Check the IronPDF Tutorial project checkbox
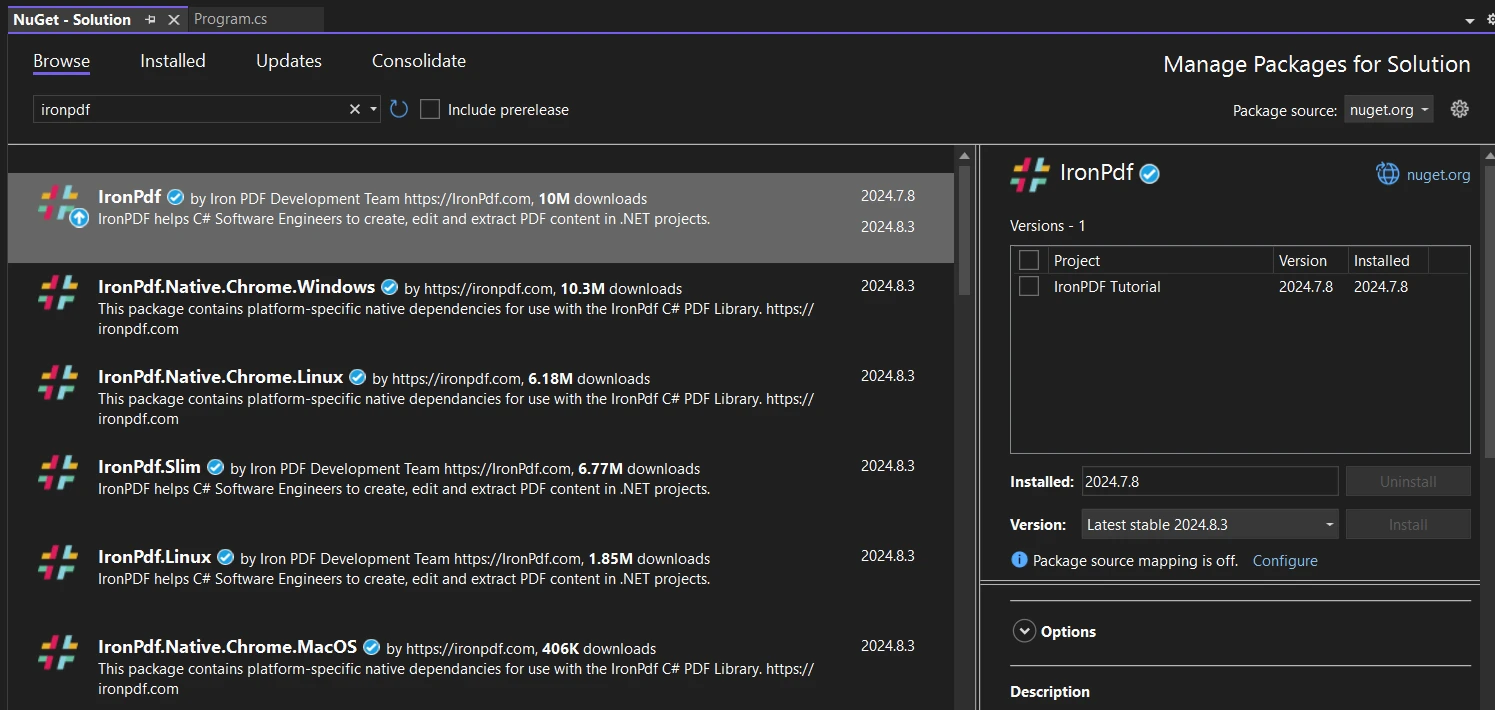The width and height of the screenshot is (1495, 710). tap(1028, 286)
